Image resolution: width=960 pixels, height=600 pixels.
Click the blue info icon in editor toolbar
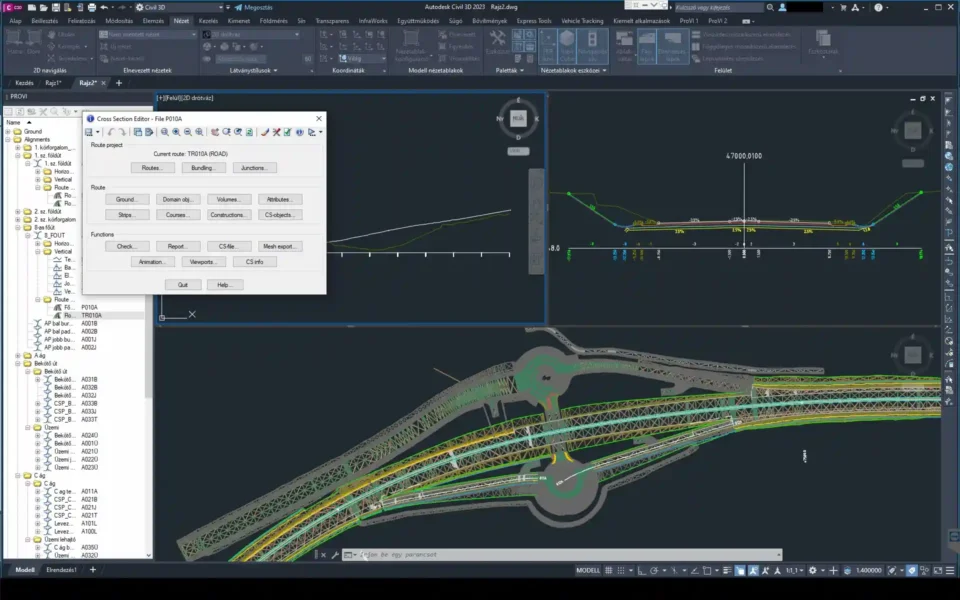[299, 132]
